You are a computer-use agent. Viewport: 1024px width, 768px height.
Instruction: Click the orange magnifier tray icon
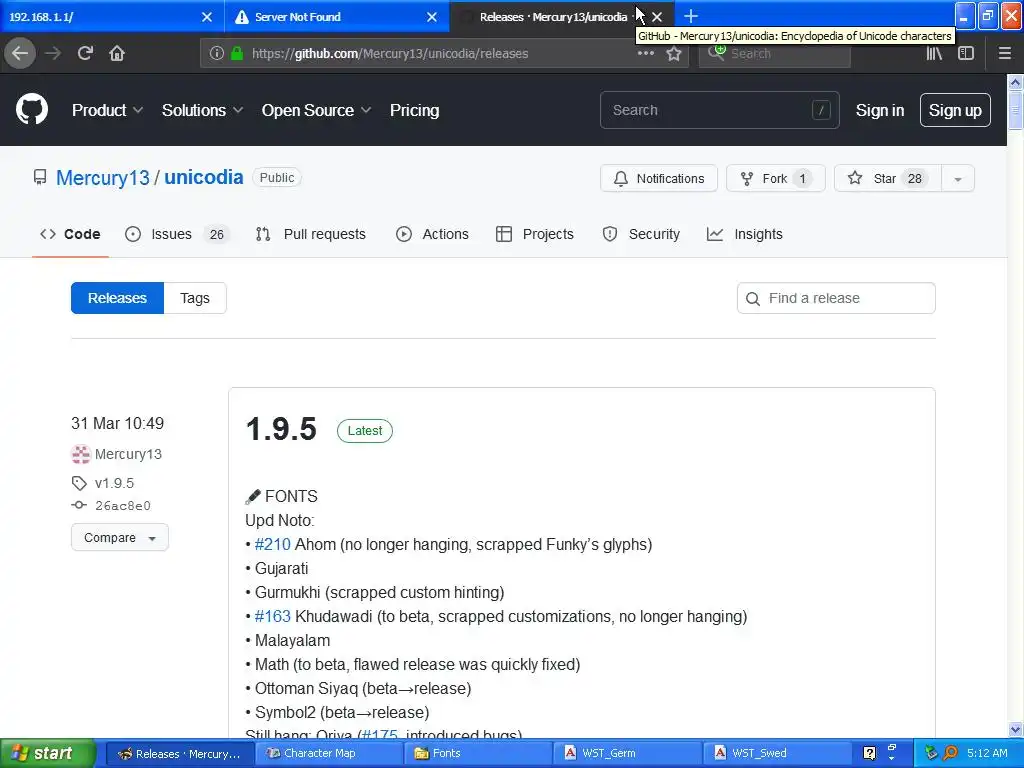tap(951, 753)
